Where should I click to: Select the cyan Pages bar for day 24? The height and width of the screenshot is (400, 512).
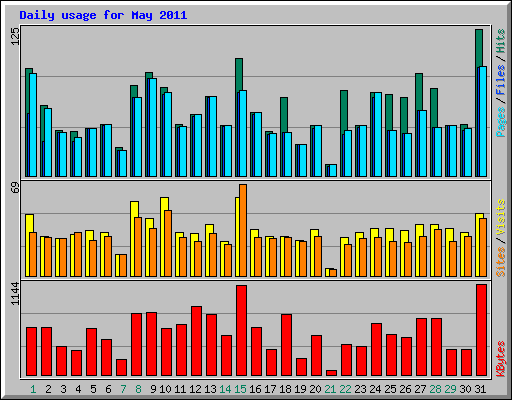[378, 135]
